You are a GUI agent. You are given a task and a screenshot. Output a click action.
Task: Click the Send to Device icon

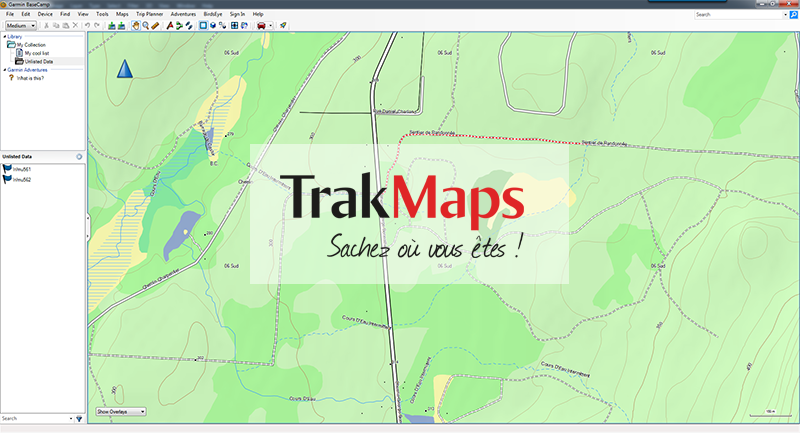point(110,25)
